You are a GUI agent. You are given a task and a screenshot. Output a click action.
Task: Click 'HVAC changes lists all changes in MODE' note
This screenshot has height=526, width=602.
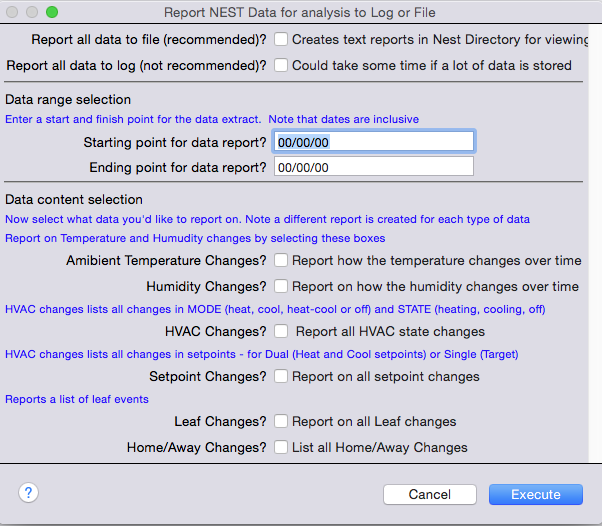tap(275, 309)
